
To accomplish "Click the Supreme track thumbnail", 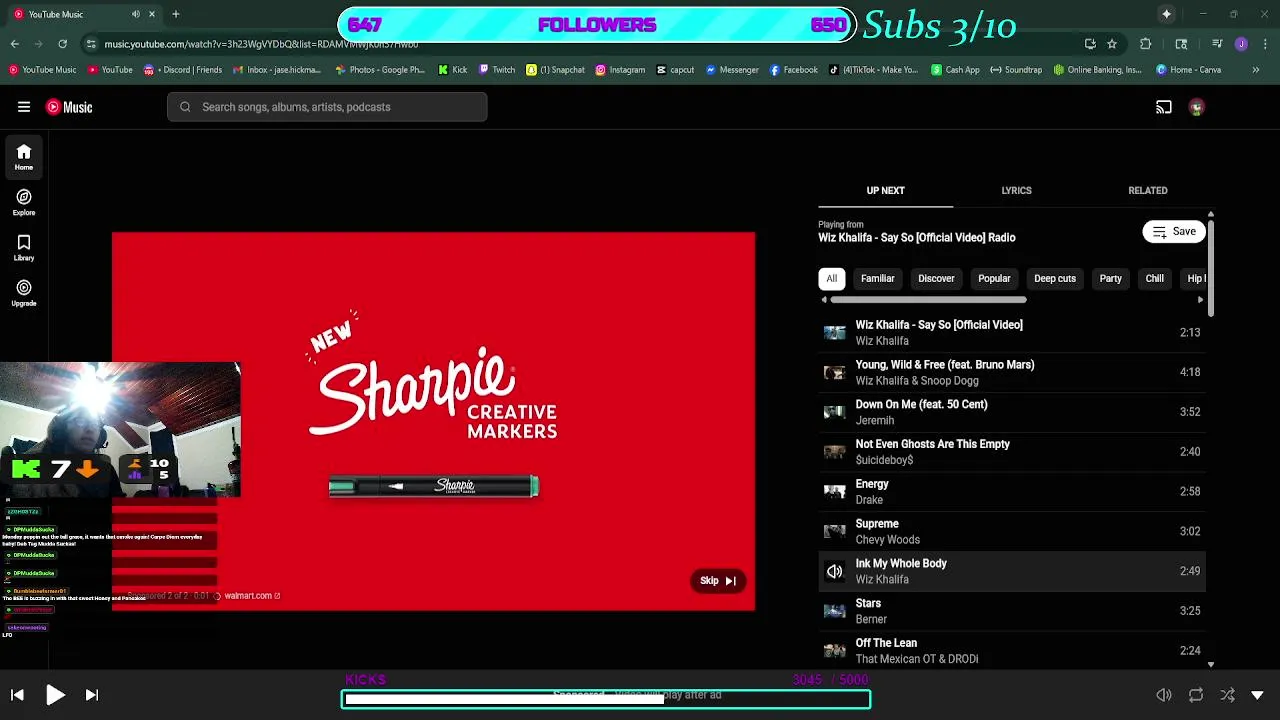I will coord(834,531).
